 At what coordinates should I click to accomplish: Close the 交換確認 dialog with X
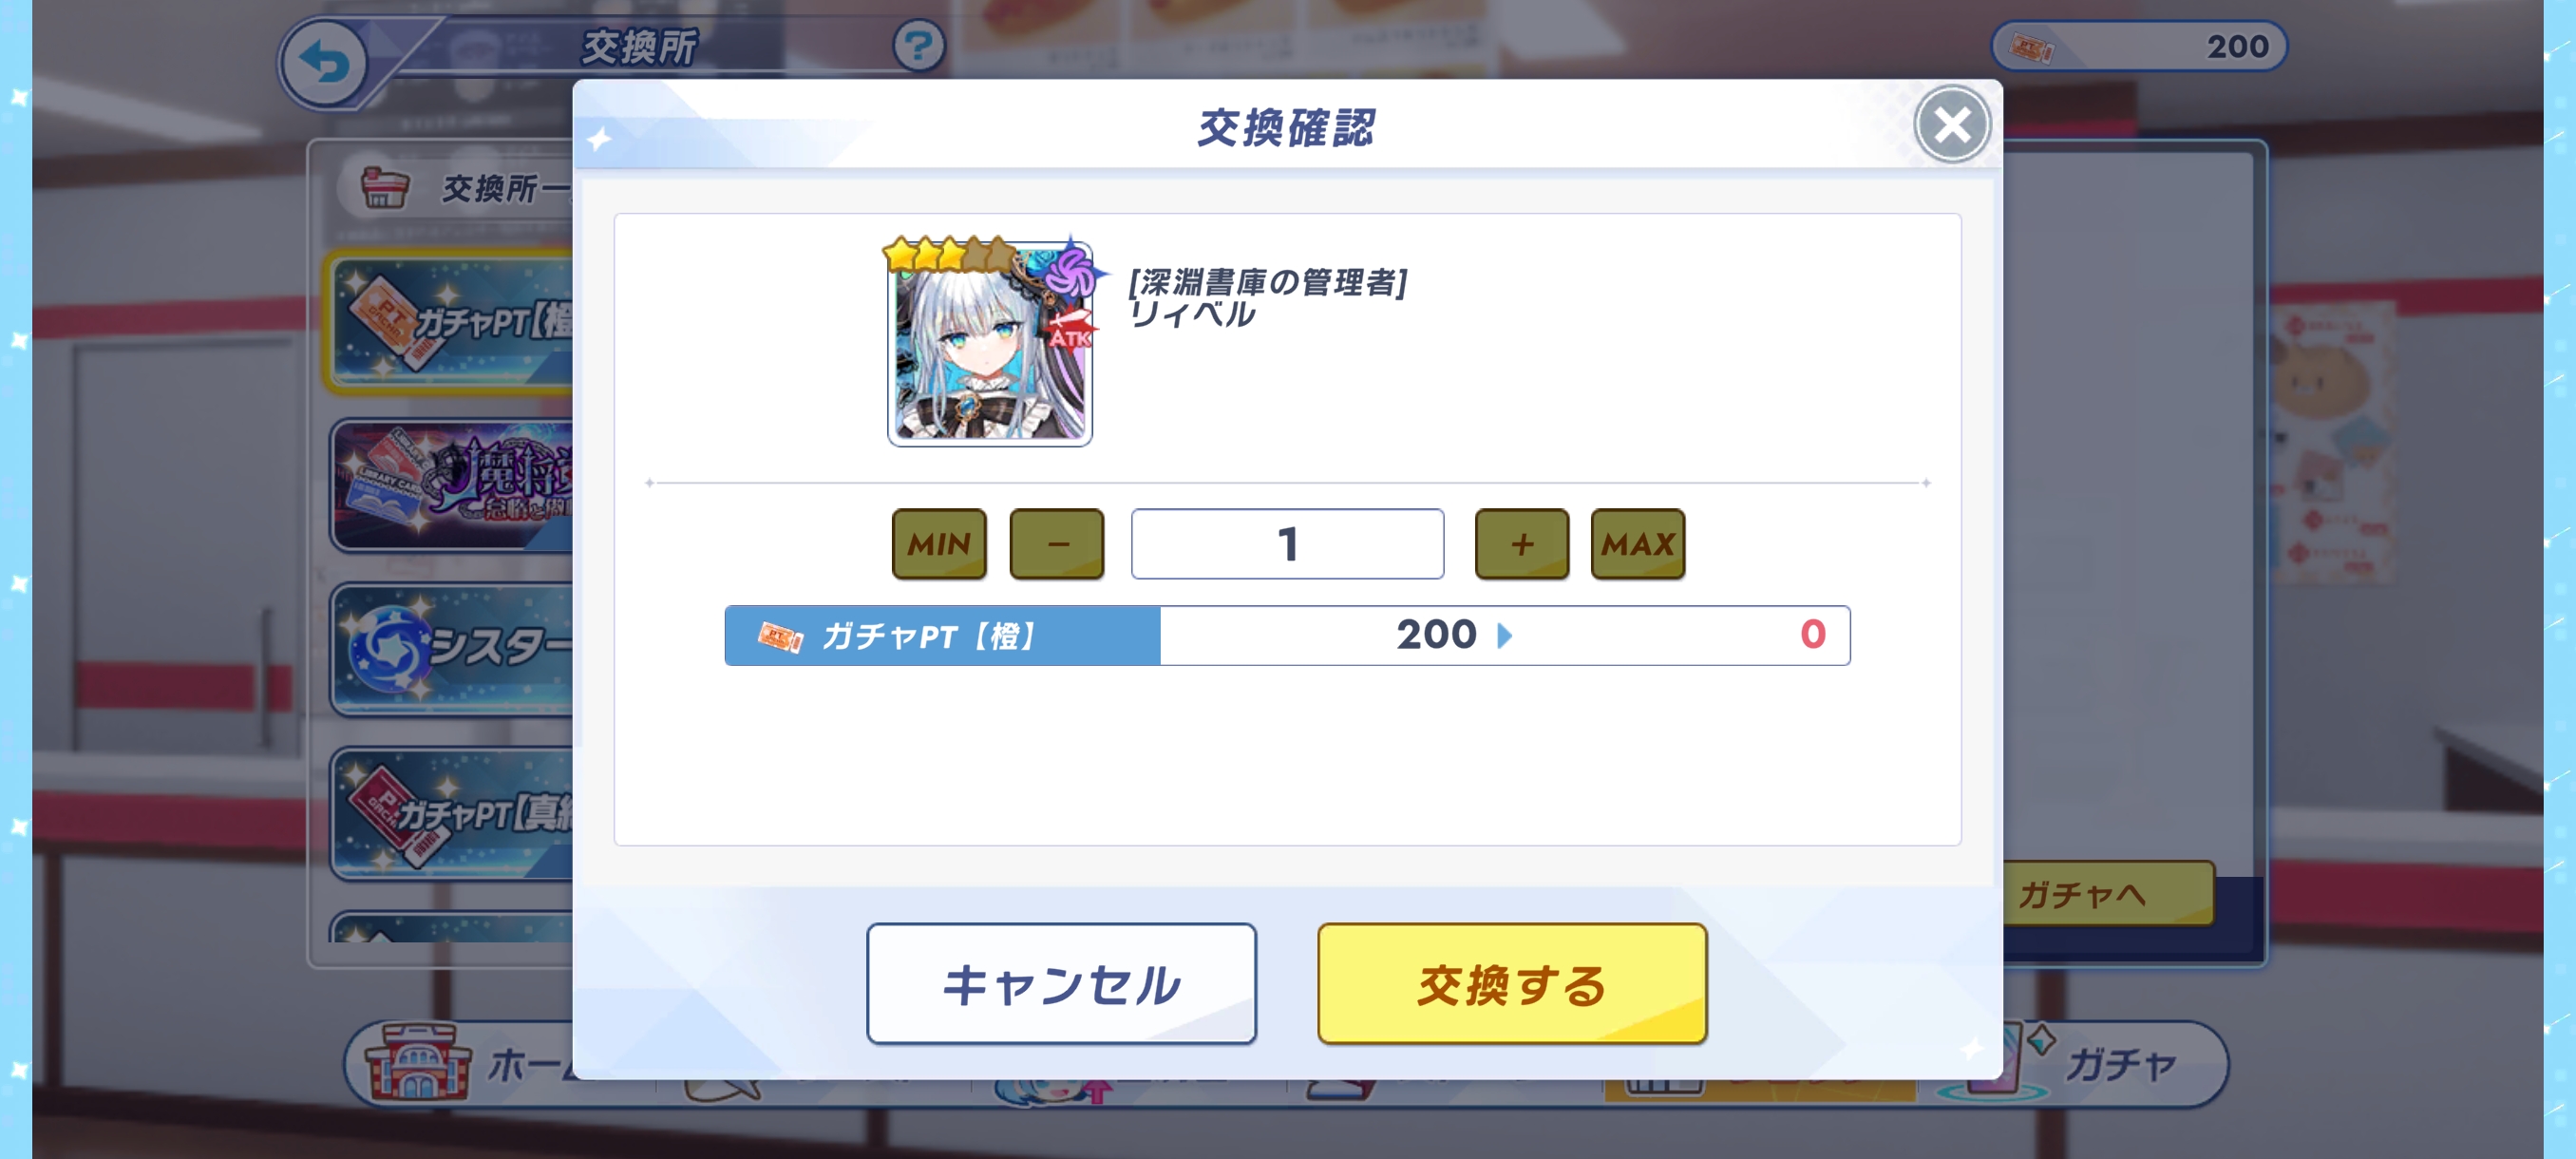[x=1951, y=126]
